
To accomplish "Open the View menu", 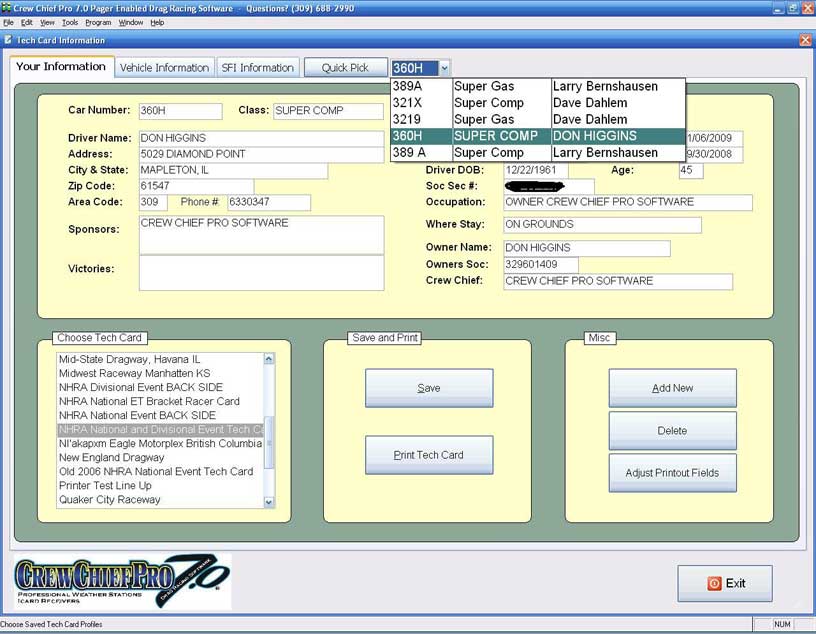I will [47, 22].
